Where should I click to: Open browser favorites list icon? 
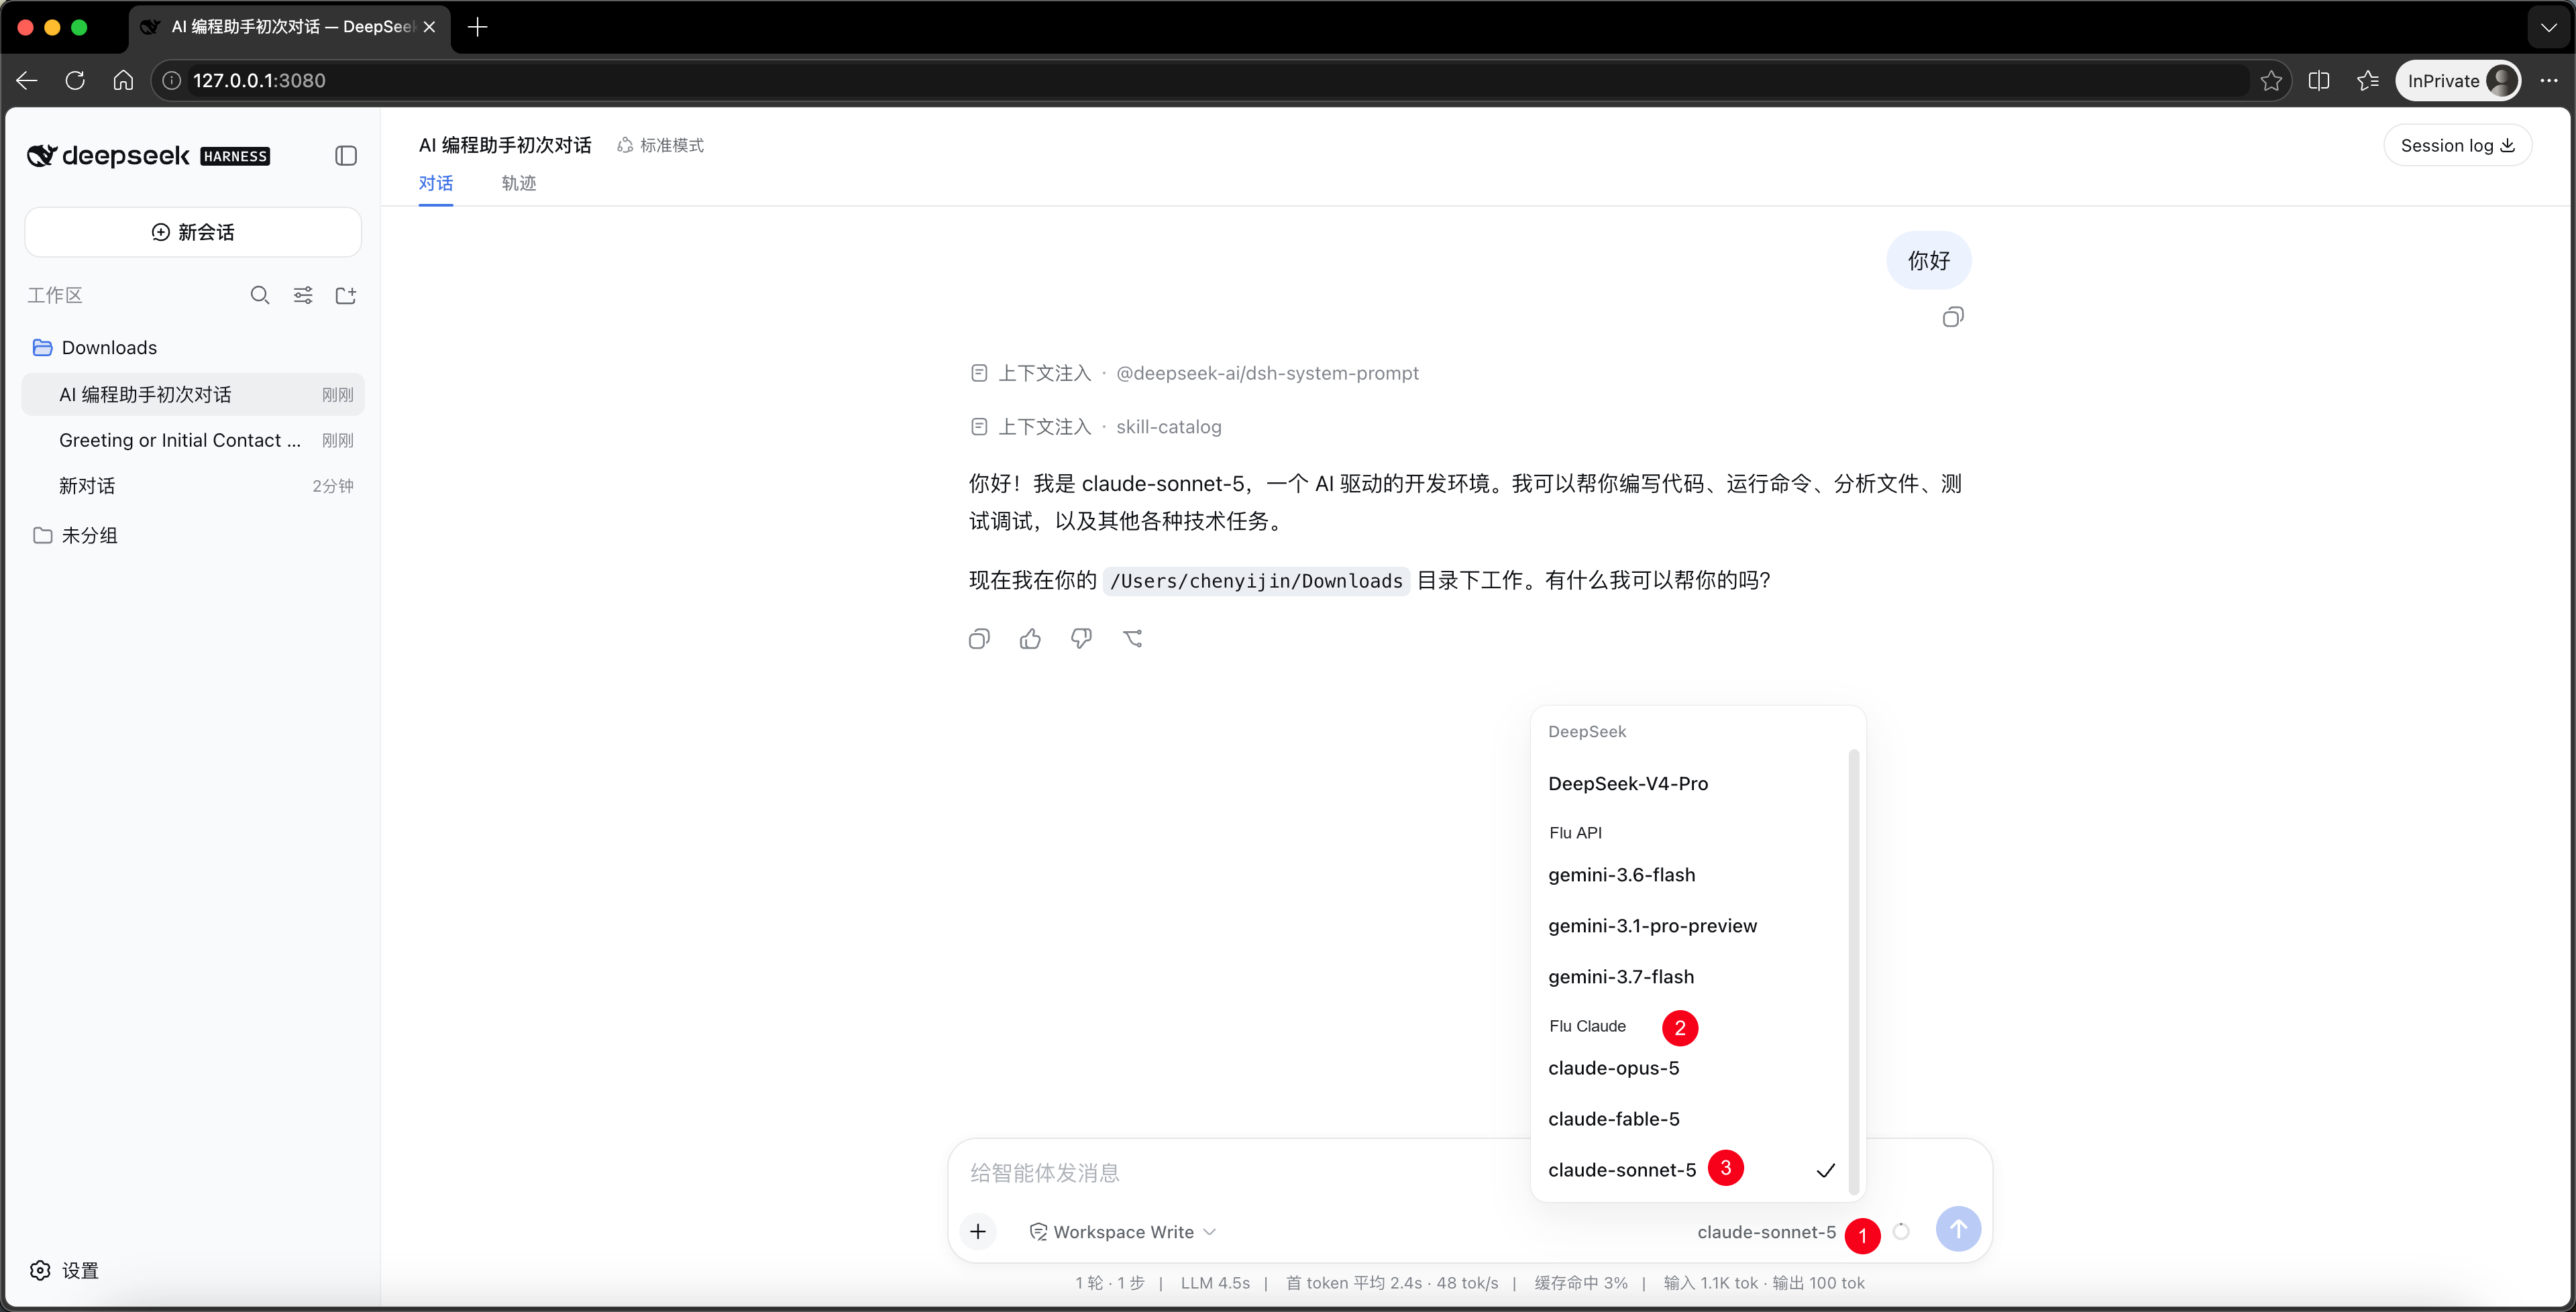[x=2367, y=81]
